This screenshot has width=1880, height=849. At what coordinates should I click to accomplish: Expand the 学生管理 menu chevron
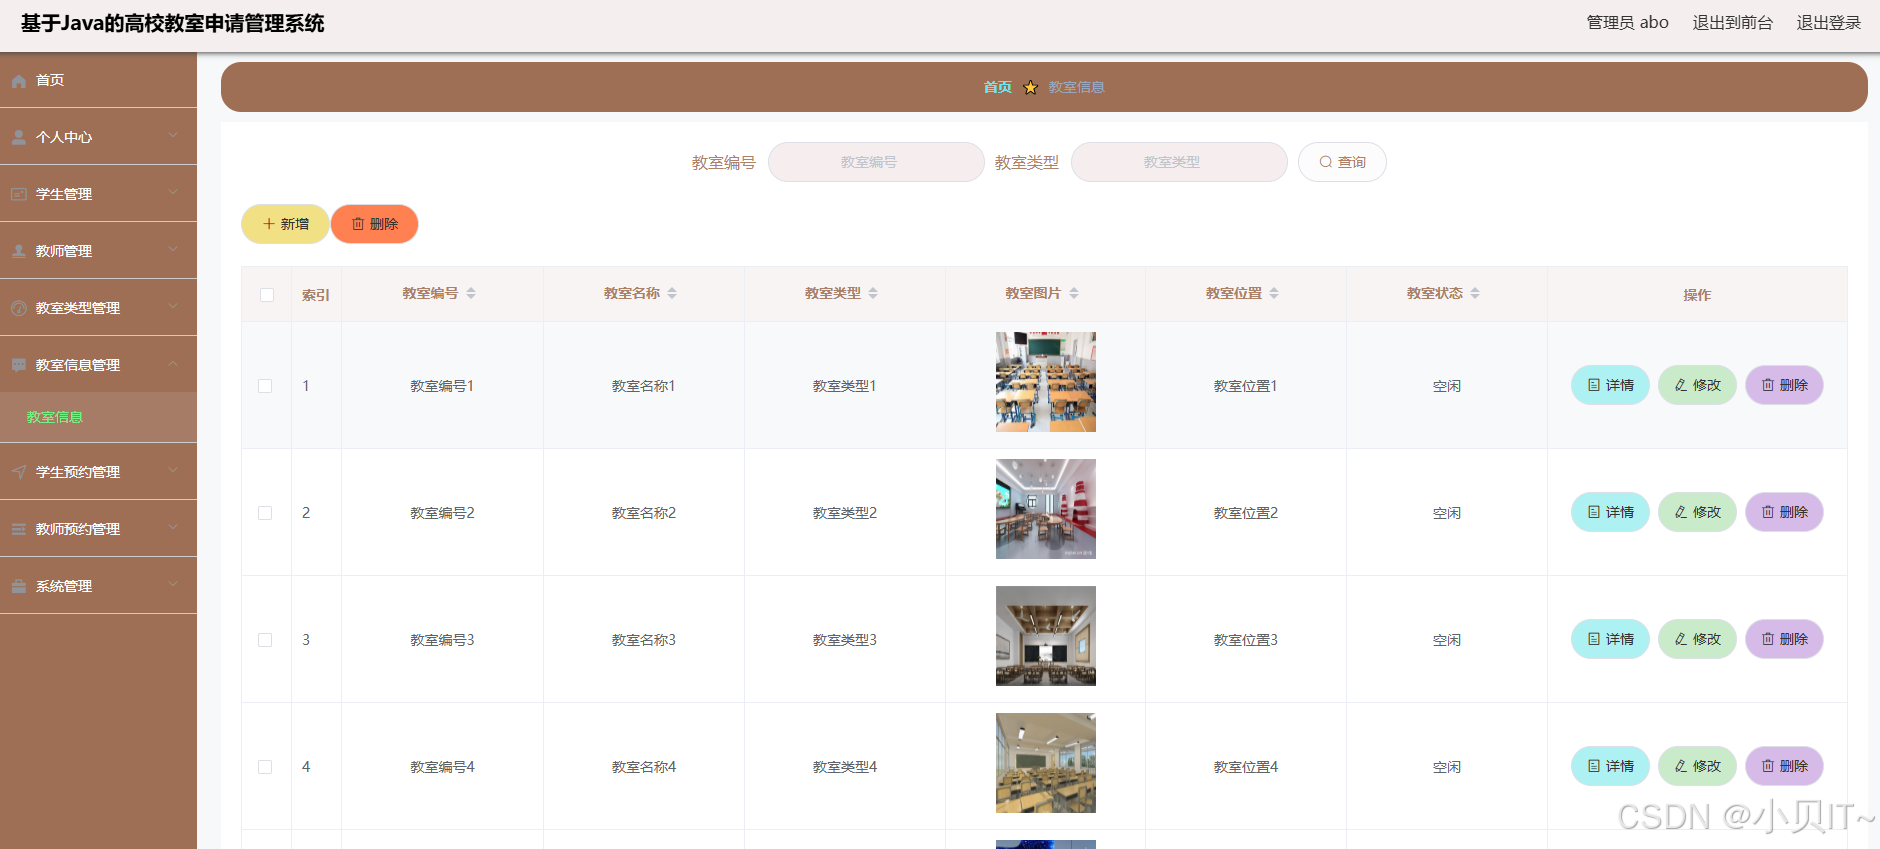coord(173,192)
